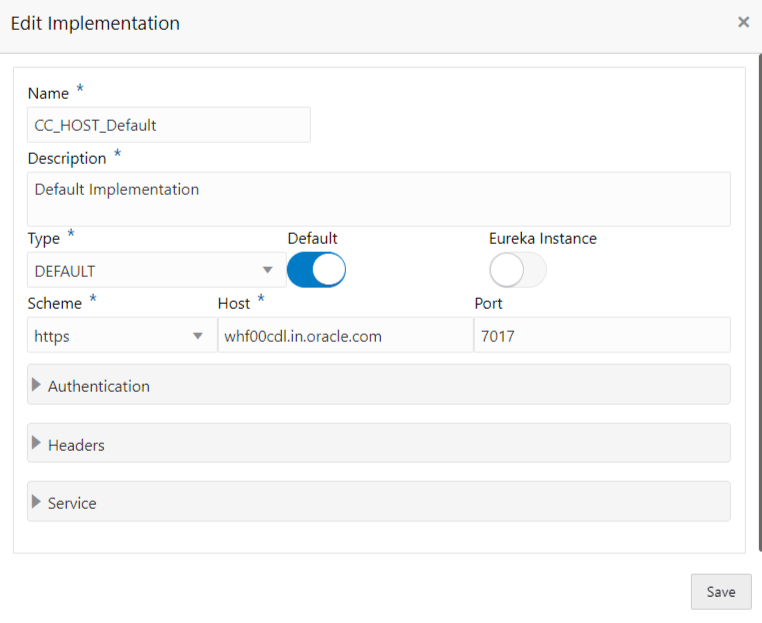The image size is (762, 623).
Task: Click the Edit Implementation dialog title
Action: tap(95, 23)
